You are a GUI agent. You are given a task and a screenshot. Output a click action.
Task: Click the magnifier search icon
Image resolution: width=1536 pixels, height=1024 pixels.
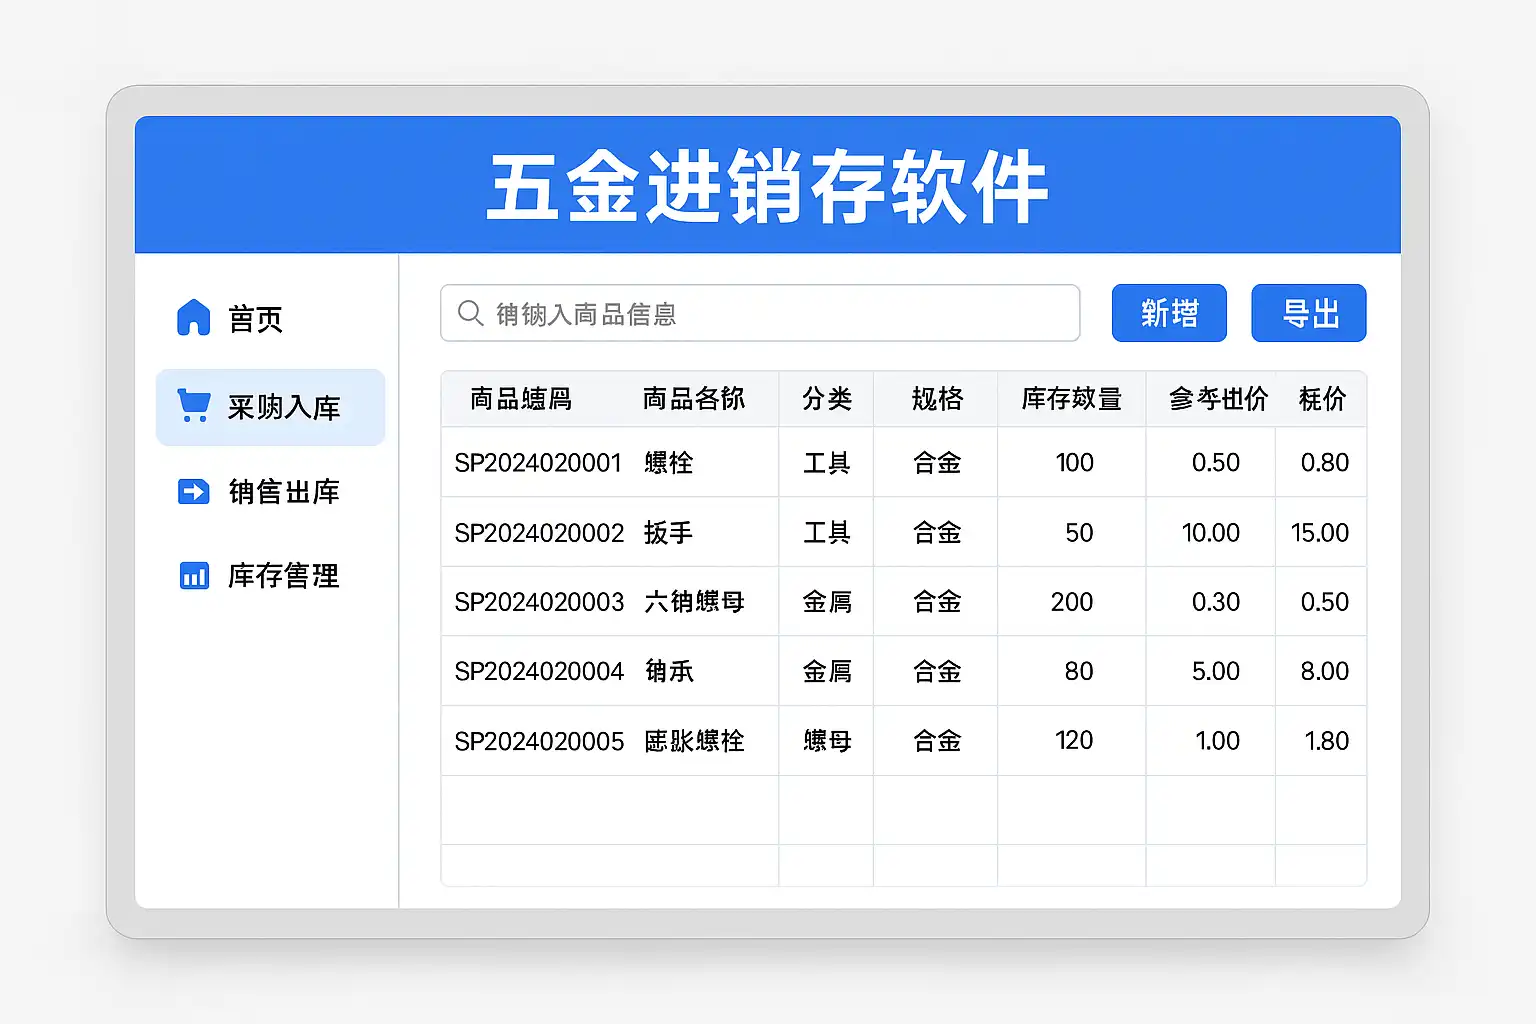pos(470,313)
